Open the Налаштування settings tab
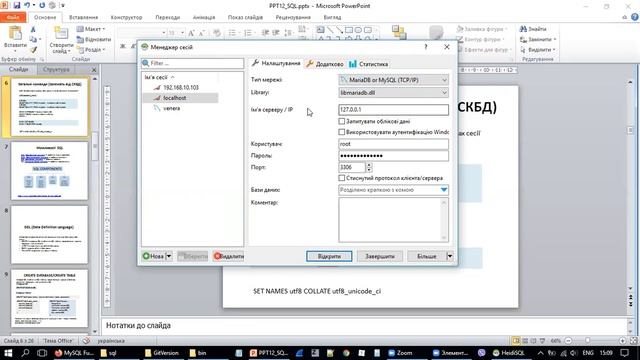 276,63
